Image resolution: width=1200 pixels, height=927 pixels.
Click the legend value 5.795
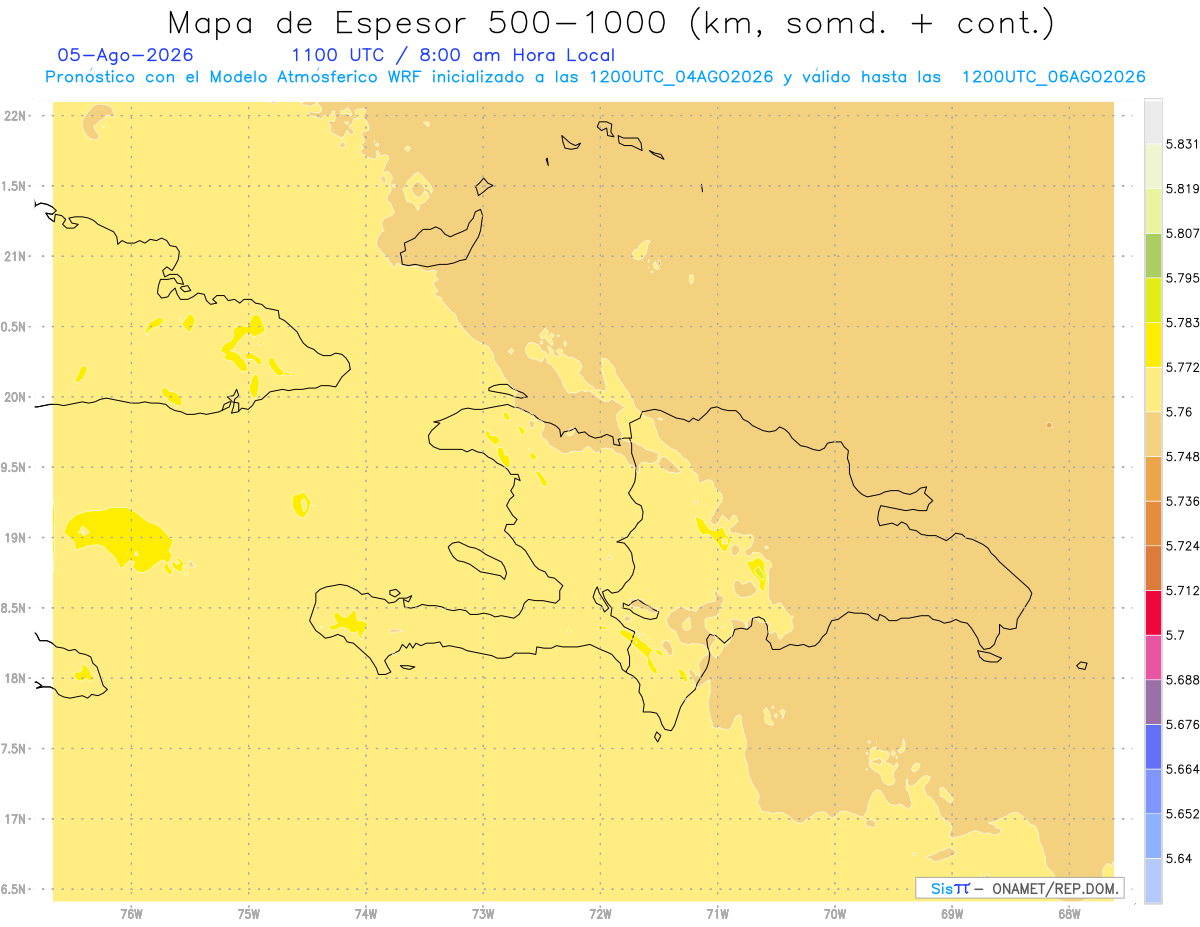[1183, 278]
